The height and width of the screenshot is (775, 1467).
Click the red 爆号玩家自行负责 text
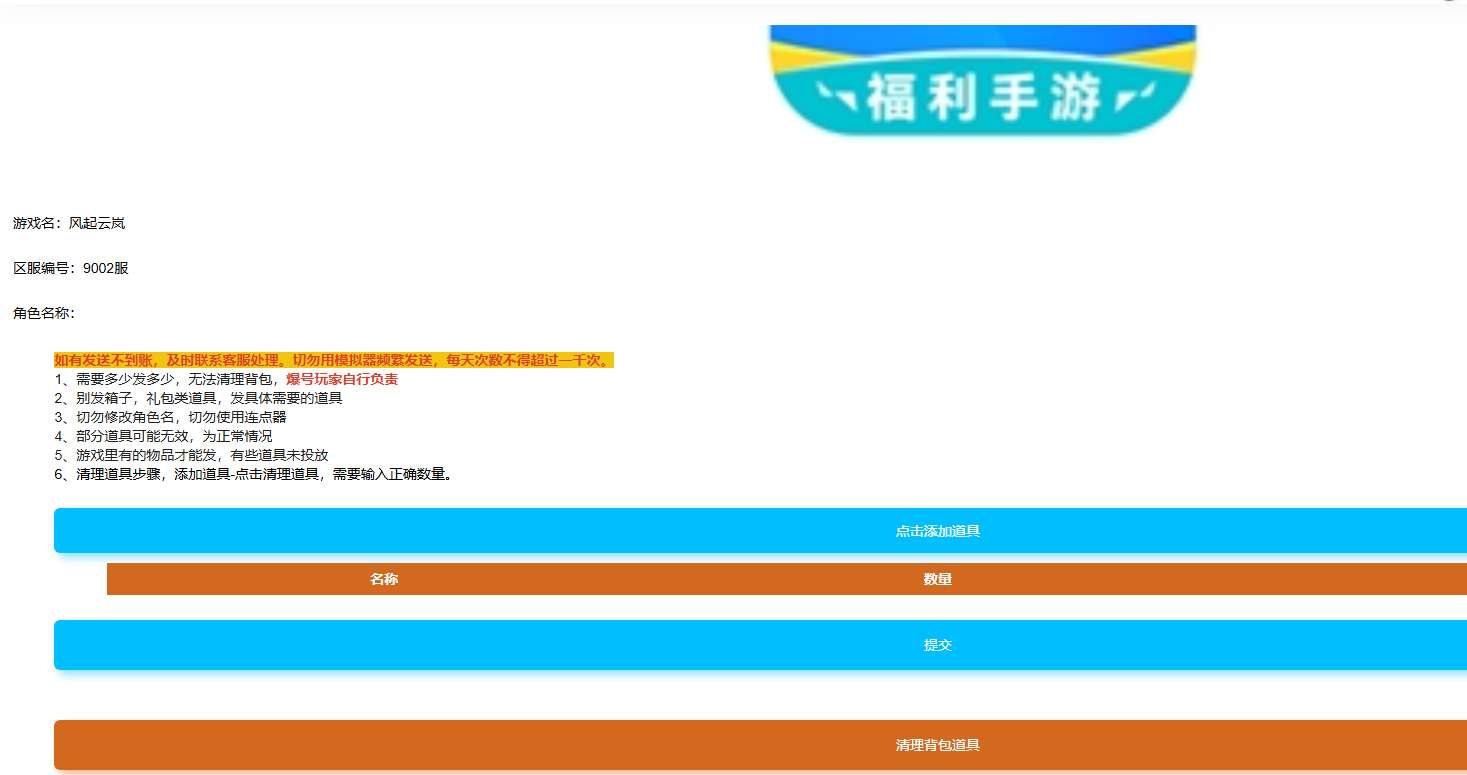[x=342, y=379]
